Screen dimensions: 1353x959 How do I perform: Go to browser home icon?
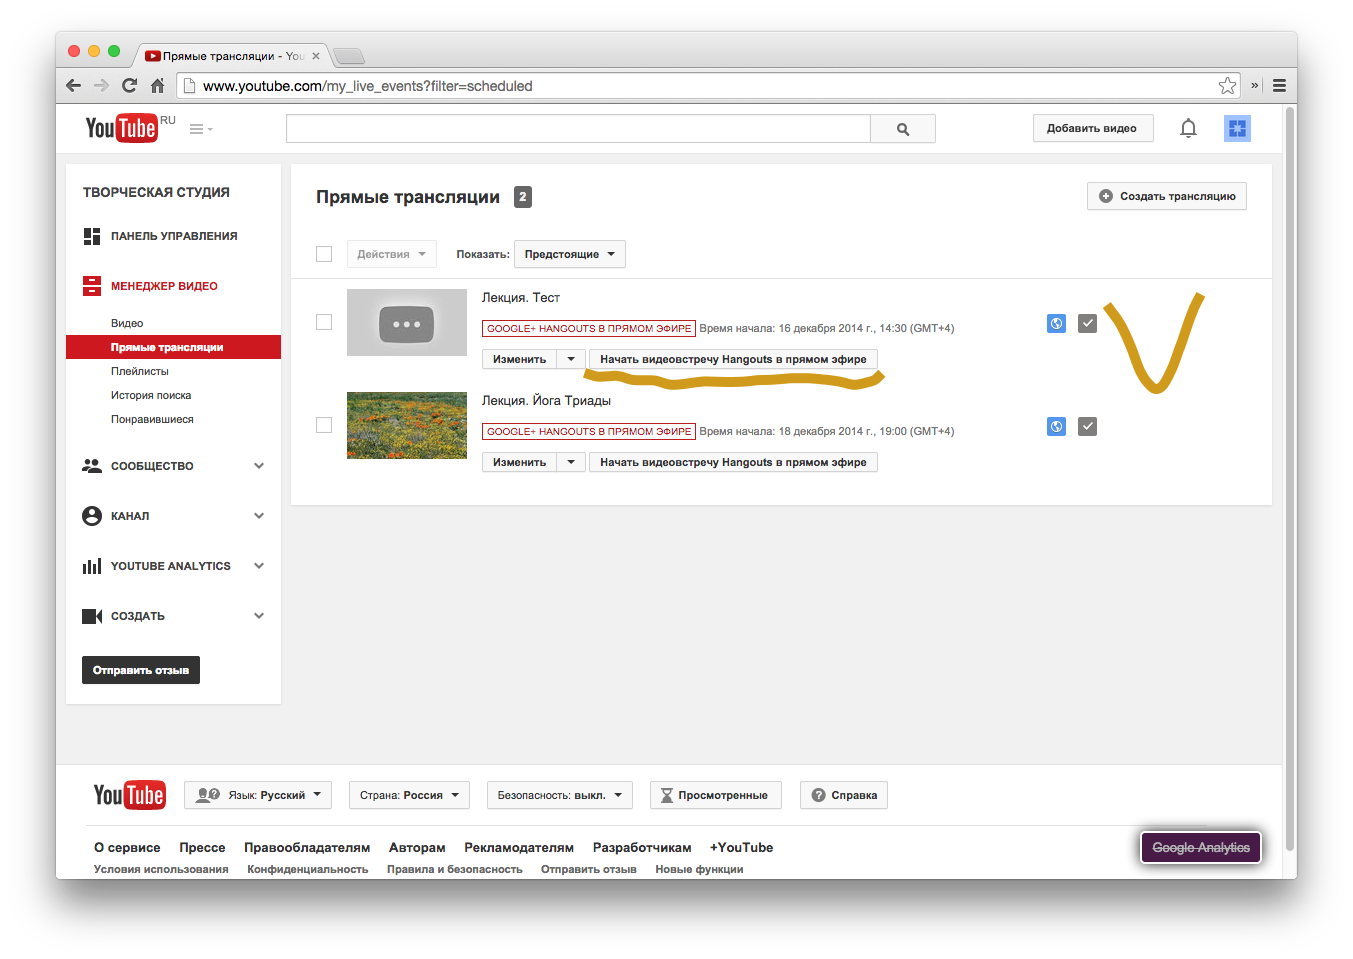coord(157,86)
